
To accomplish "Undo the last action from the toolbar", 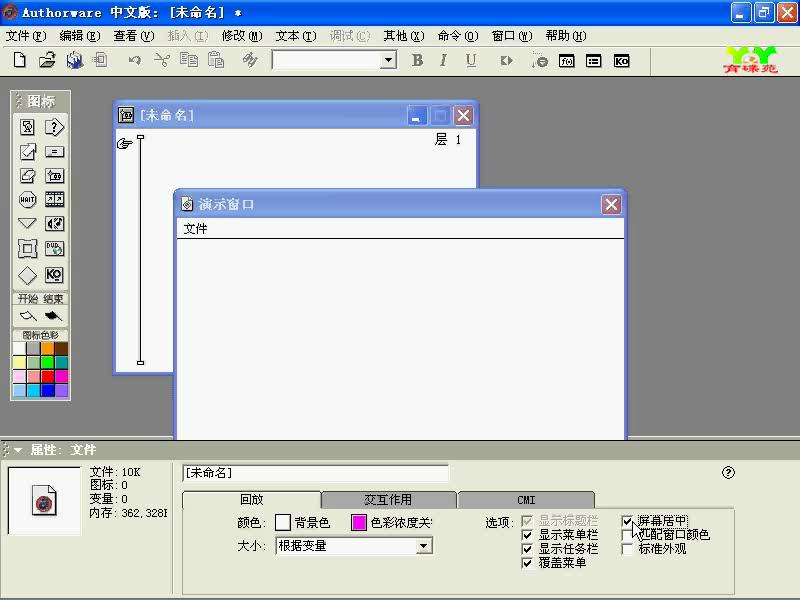I will tap(135, 61).
